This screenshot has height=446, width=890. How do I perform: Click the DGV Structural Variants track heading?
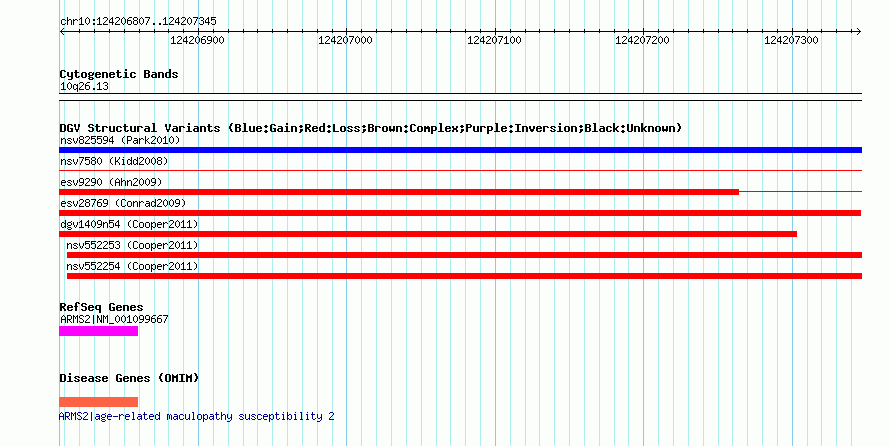coord(371,128)
